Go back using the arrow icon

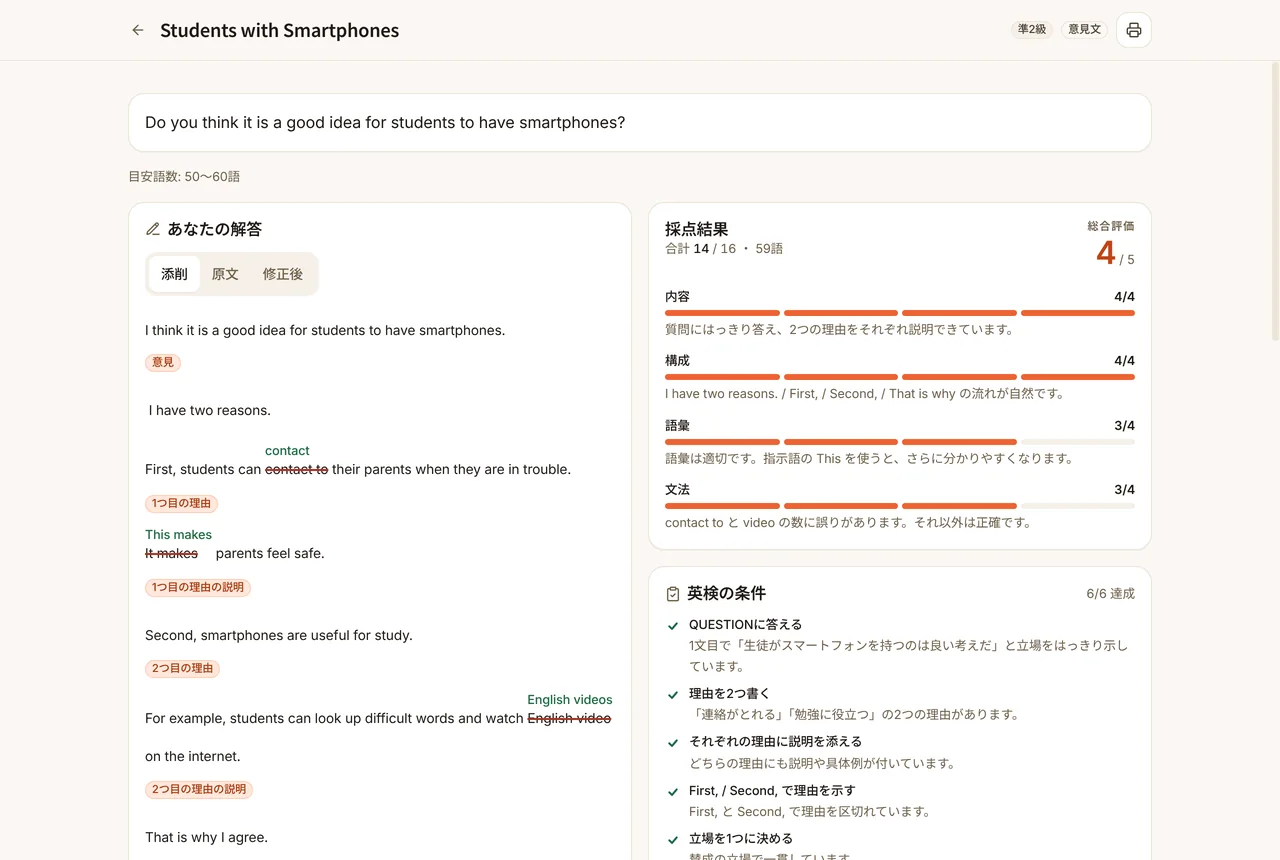[138, 30]
